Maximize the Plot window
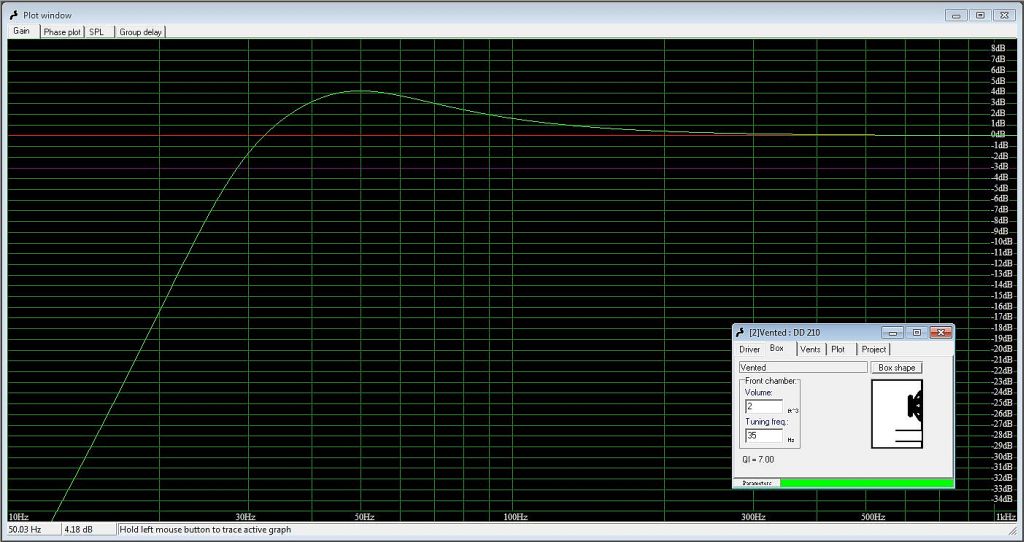This screenshot has height=542, width=1024. (980, 15)
